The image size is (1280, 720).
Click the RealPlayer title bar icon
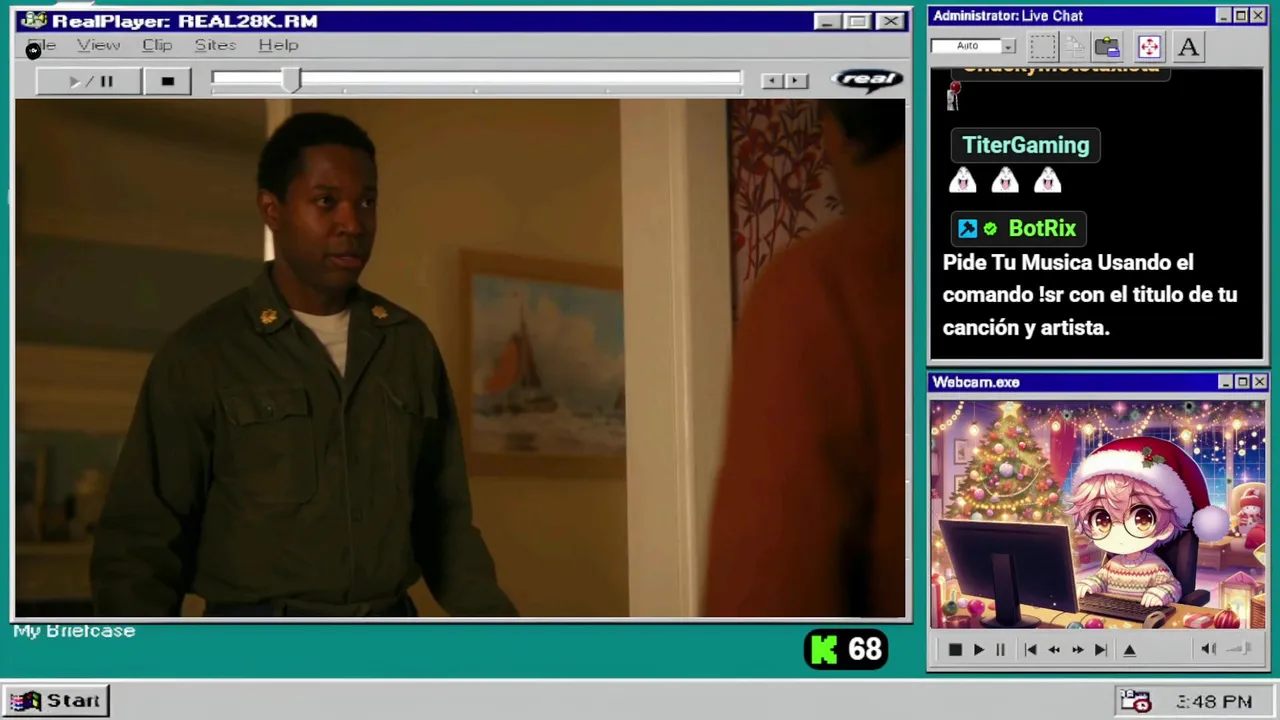pos(33,21)
